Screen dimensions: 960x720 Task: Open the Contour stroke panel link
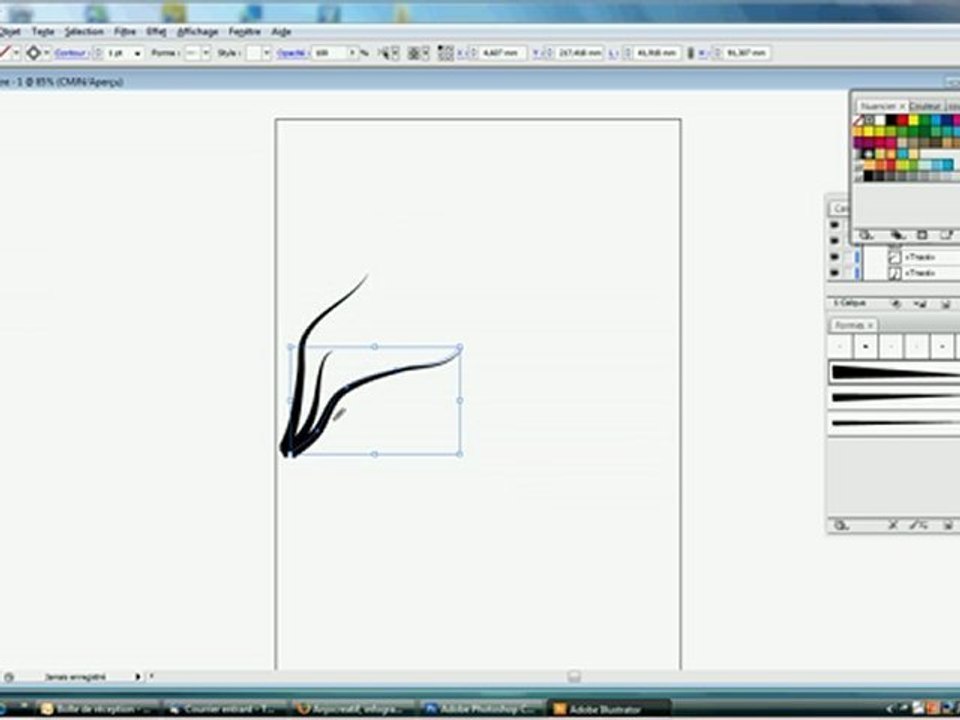(70, 53)
